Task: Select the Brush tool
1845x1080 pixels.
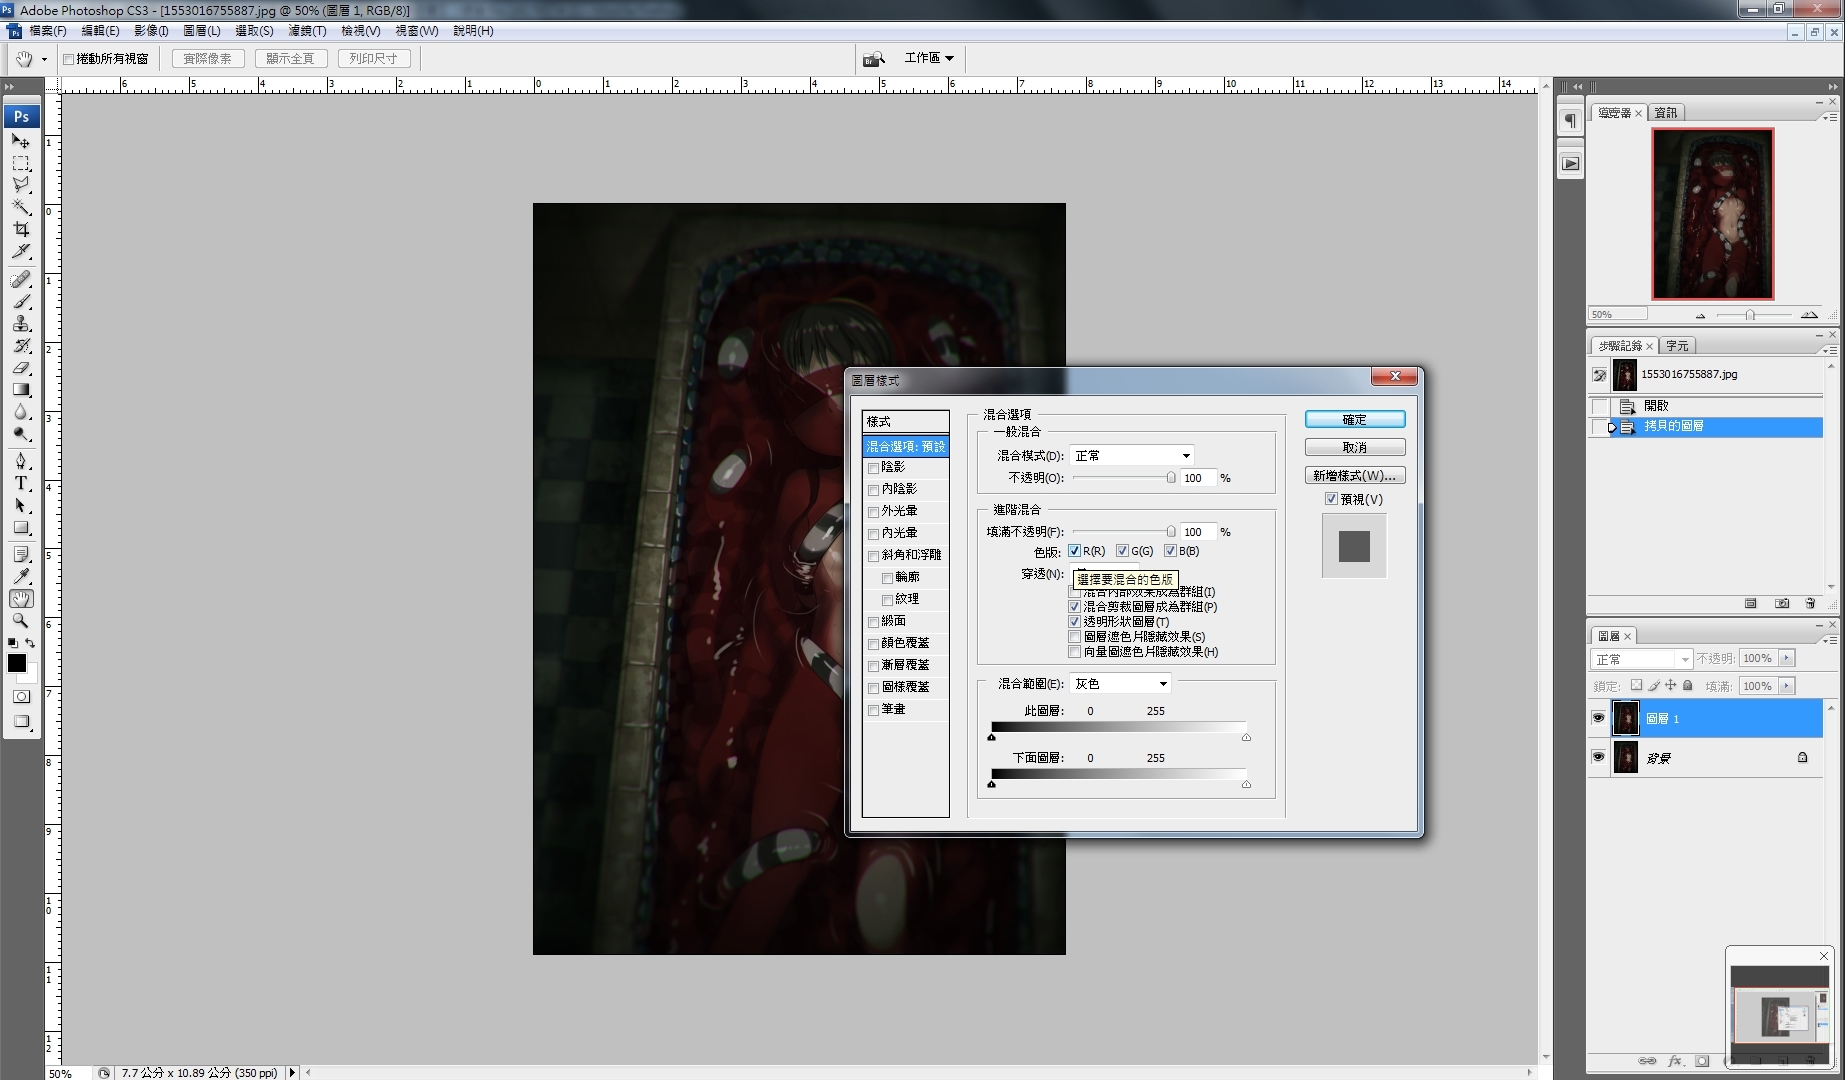Action: pos(21,301)
